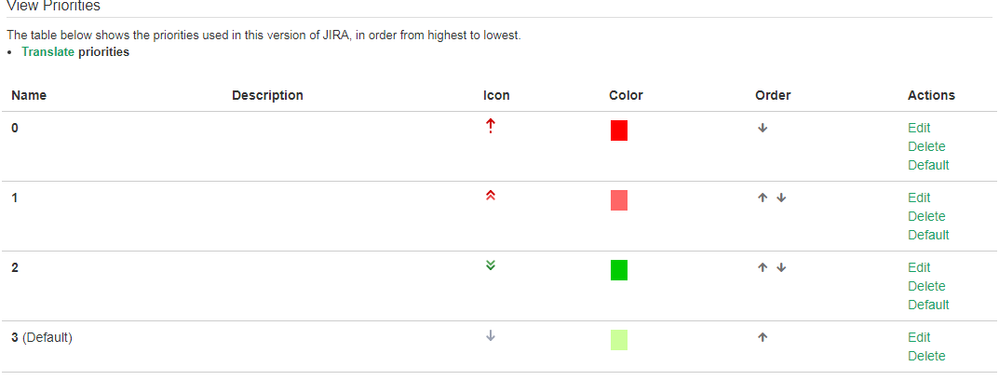Move priority 2 down in order
Image resolution: width=999 pixels, height=382 pixels.
pos(782,268)
